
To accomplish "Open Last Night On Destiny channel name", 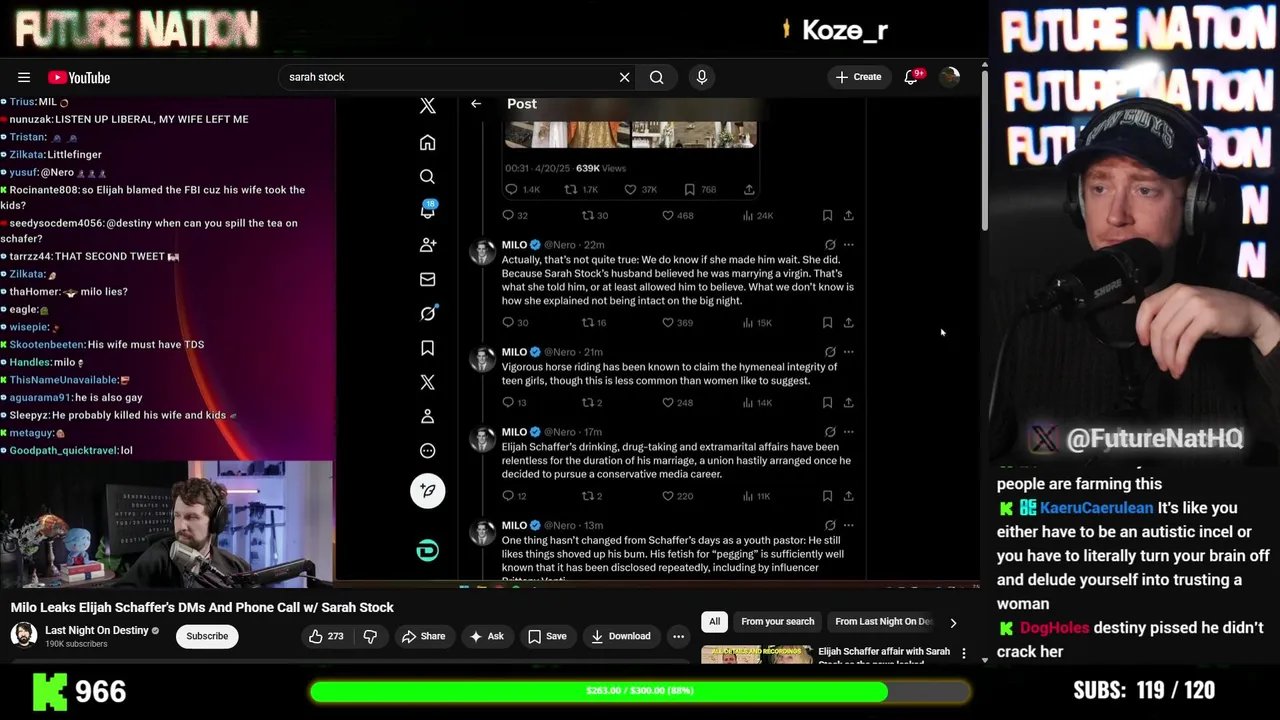I will (97, 630).
